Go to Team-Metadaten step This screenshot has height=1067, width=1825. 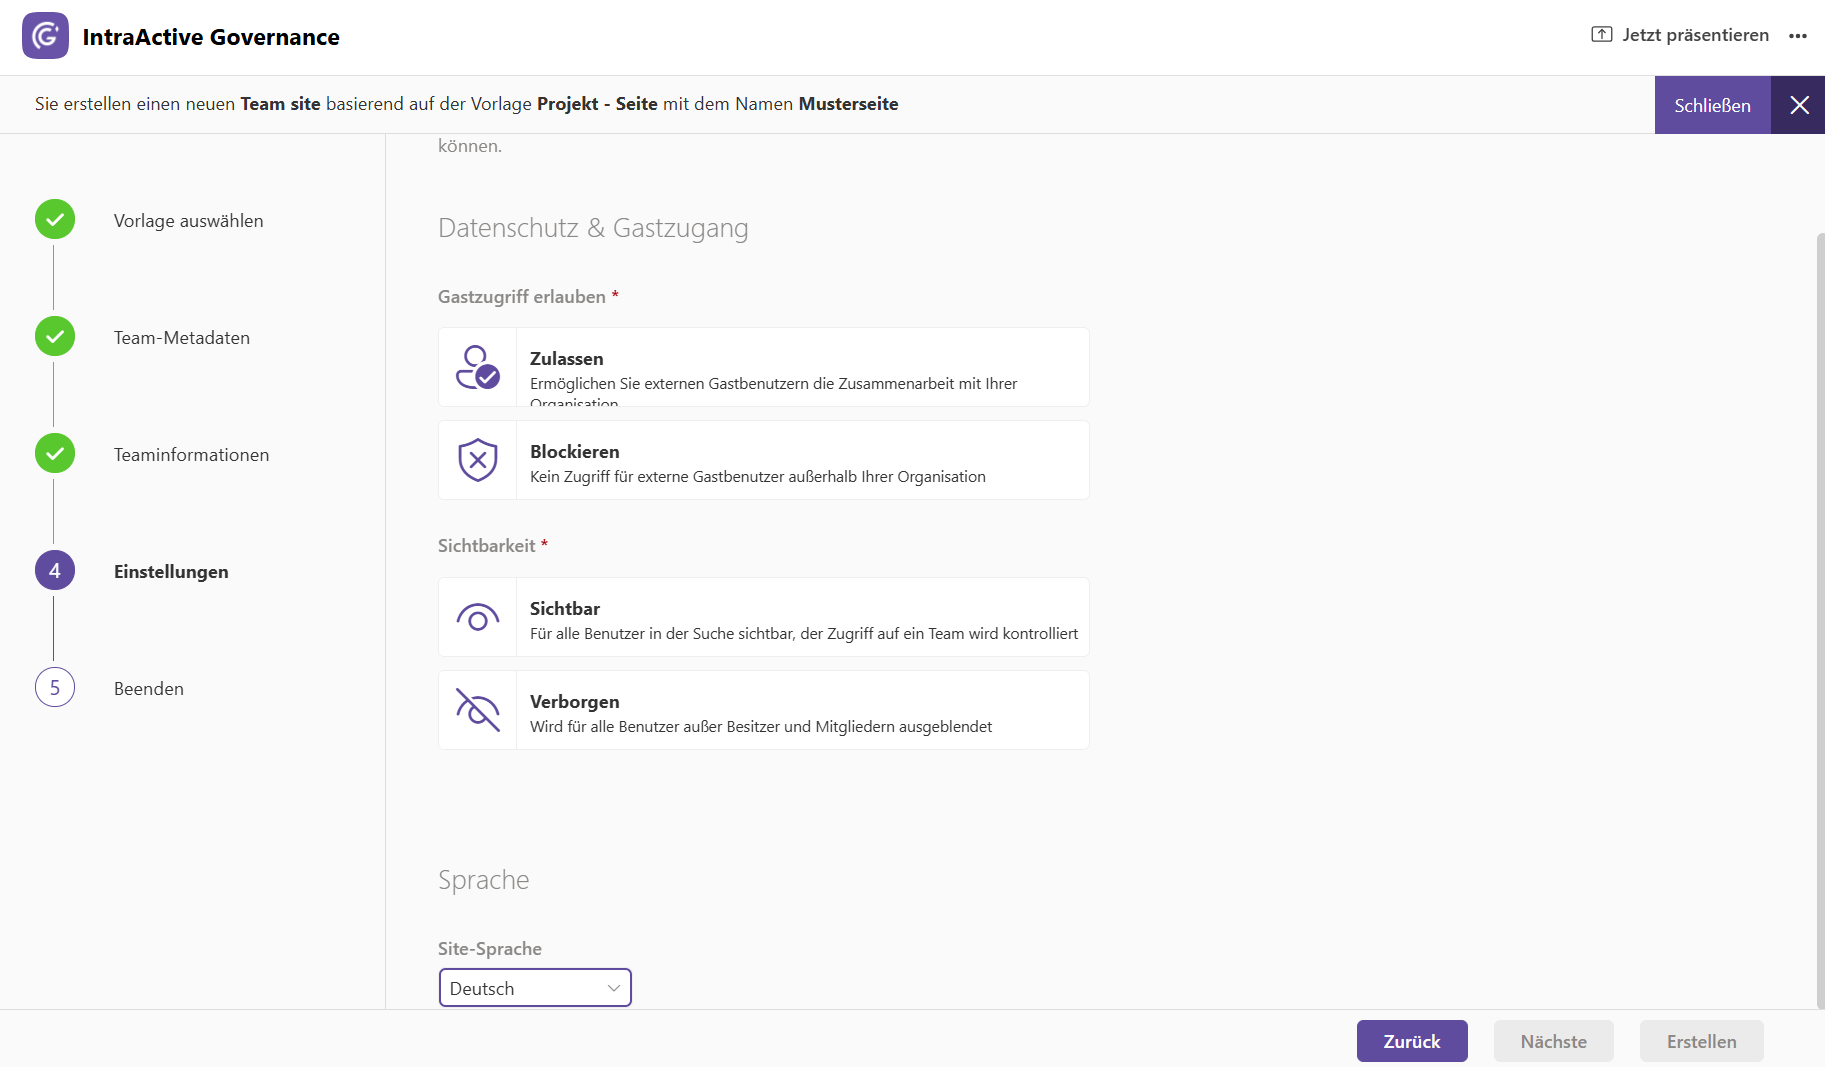point(182,338)
